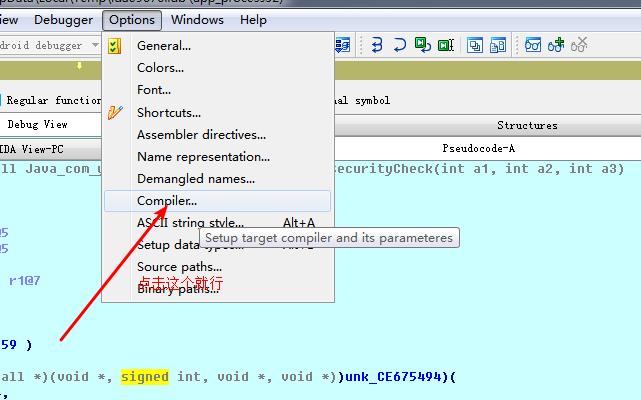Choose Font... in Options menu
The image size is (641, 400).
tap(217, 90)
